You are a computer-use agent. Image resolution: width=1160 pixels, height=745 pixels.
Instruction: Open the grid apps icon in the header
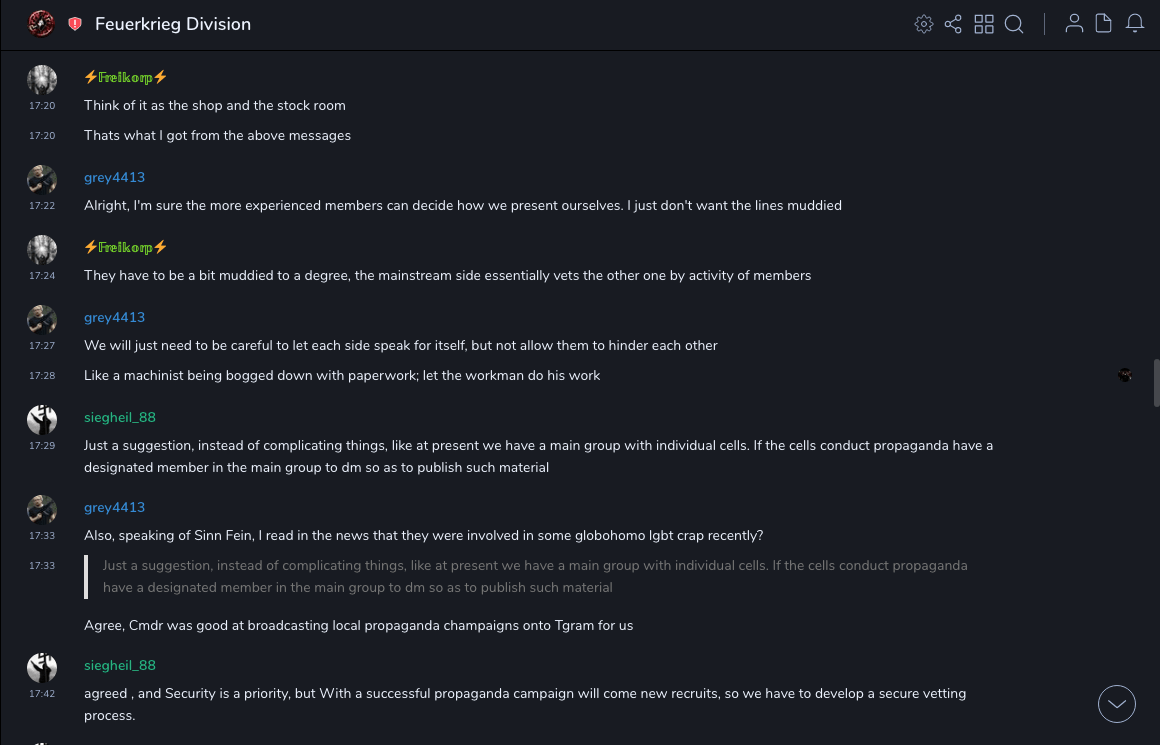coord(984,24)
